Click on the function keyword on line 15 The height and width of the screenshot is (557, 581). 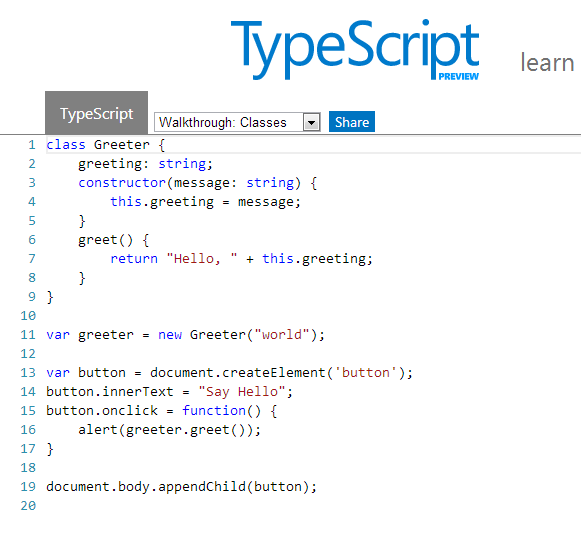[x=214, y=411]
